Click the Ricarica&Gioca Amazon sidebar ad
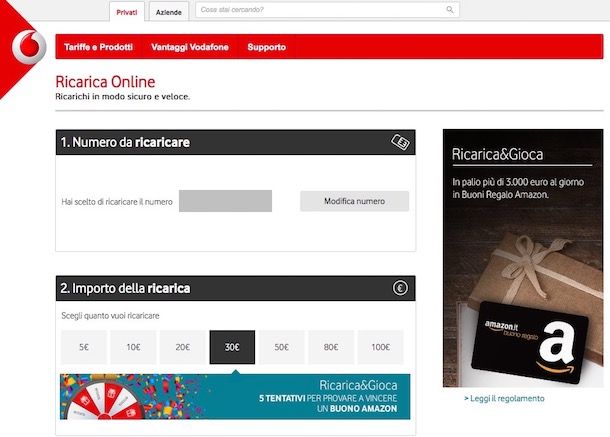 523,258
